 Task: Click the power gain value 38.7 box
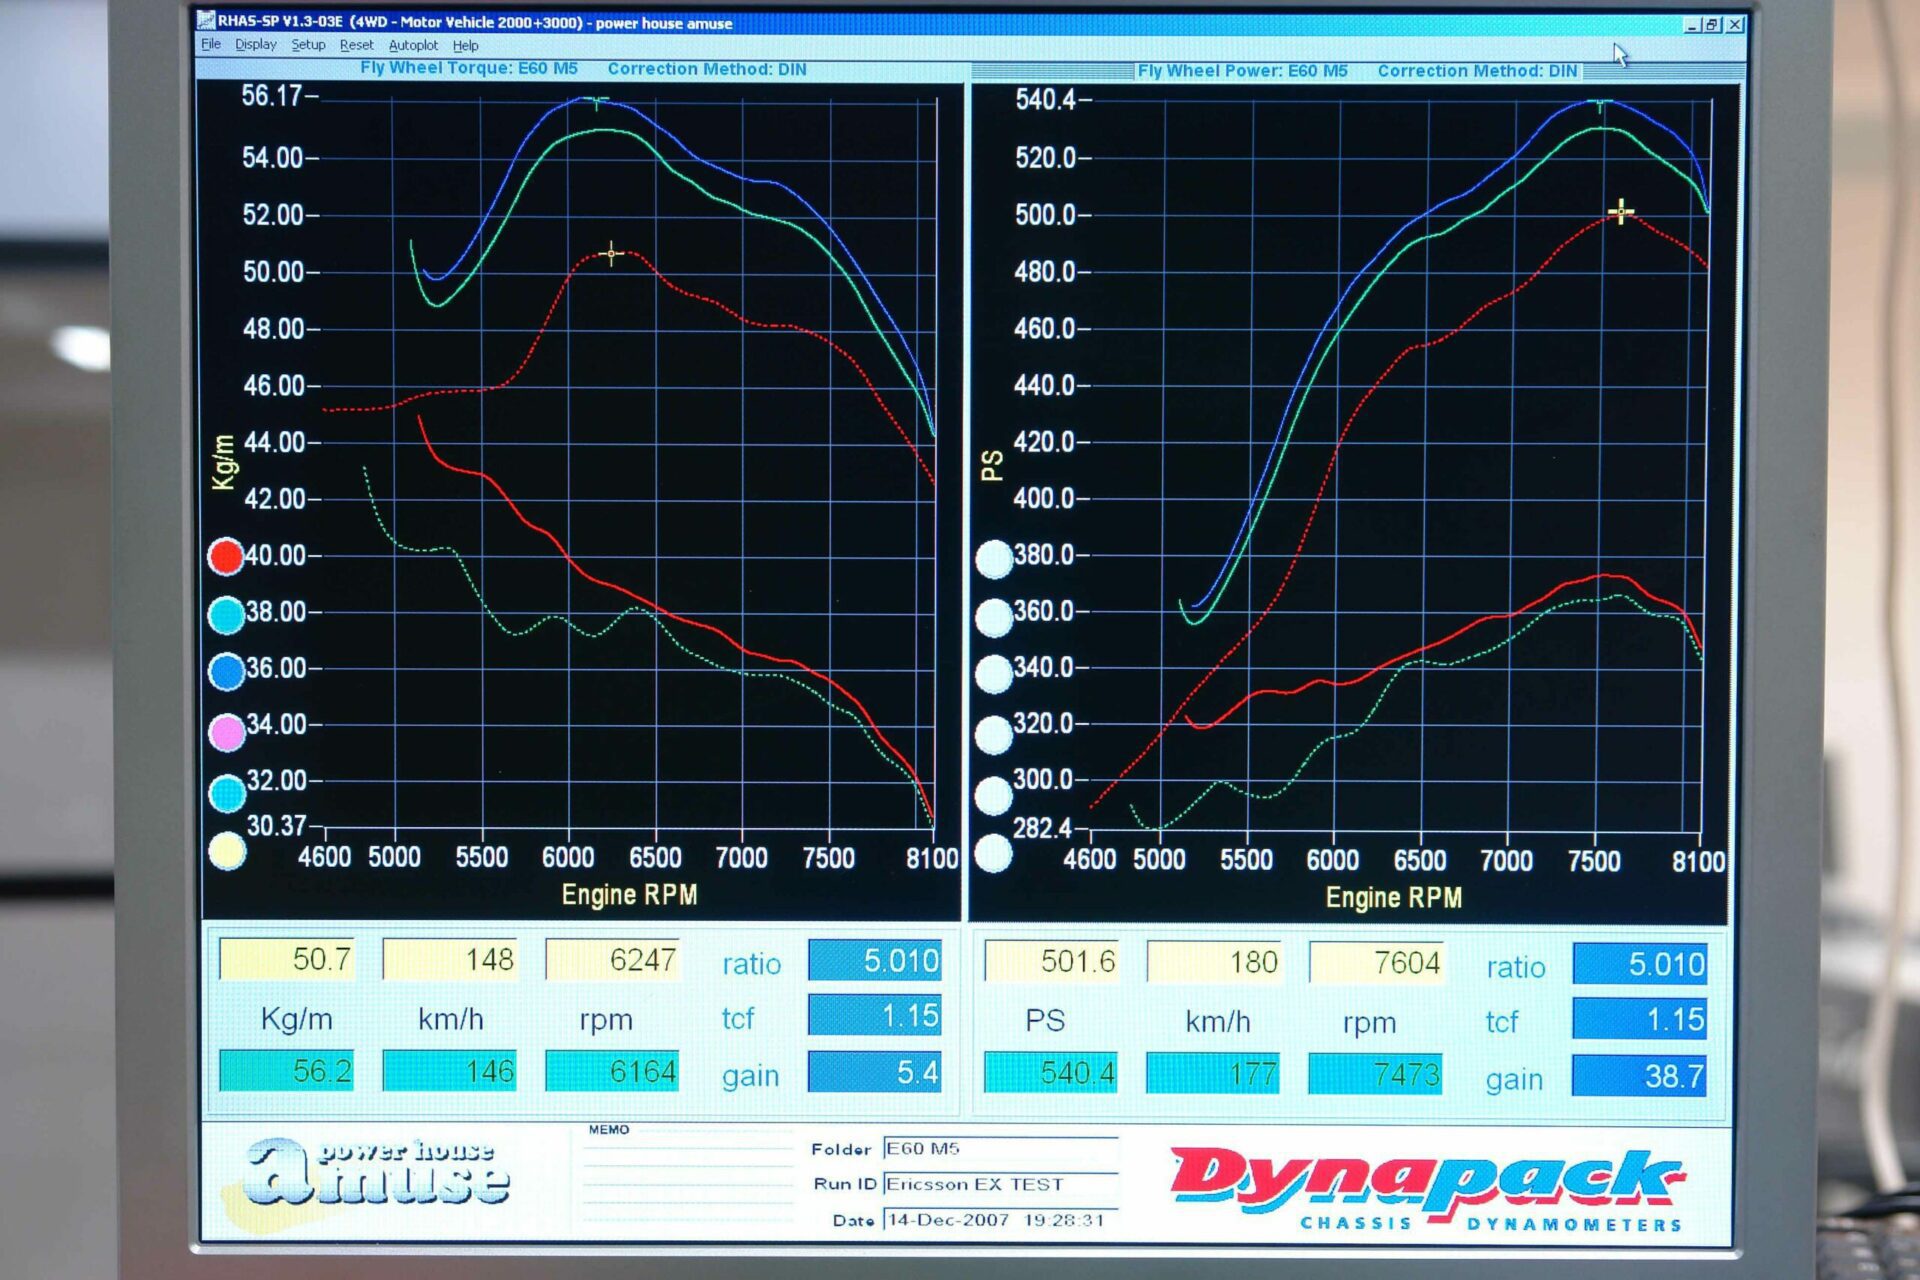click(1640, 1077)
